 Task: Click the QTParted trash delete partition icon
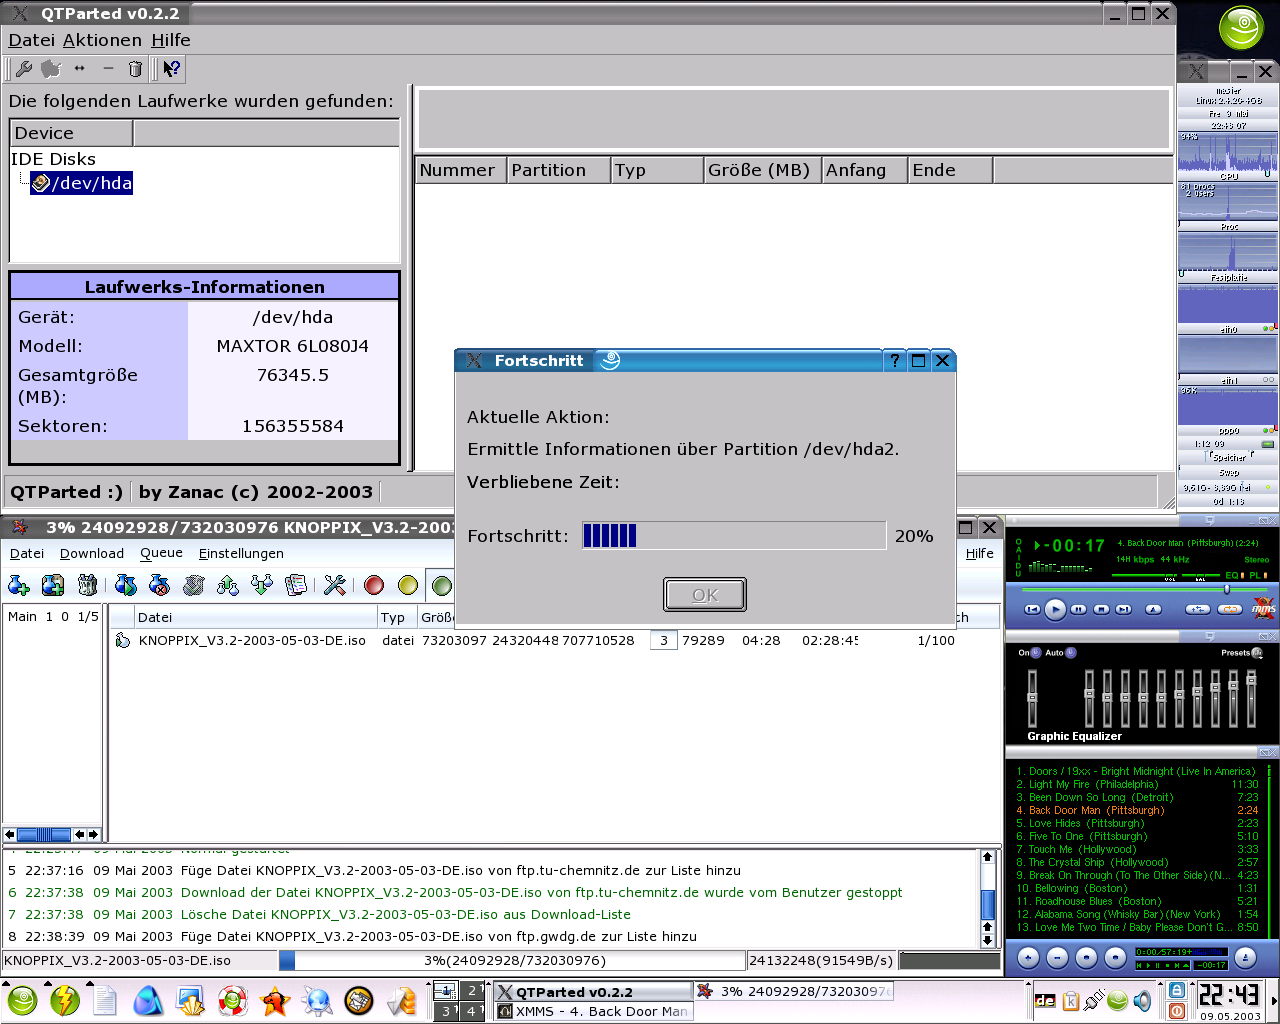pyautogui.click(x=135, y=69)
